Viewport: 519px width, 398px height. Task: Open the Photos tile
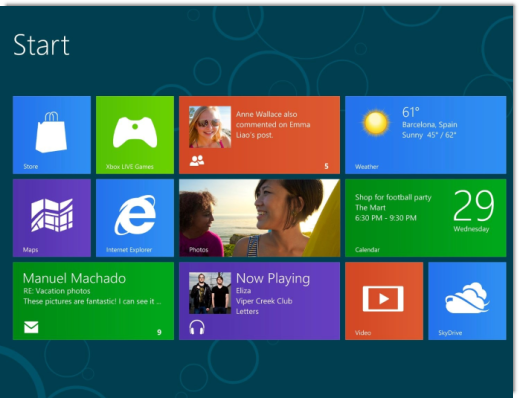[x=259, y=218]
